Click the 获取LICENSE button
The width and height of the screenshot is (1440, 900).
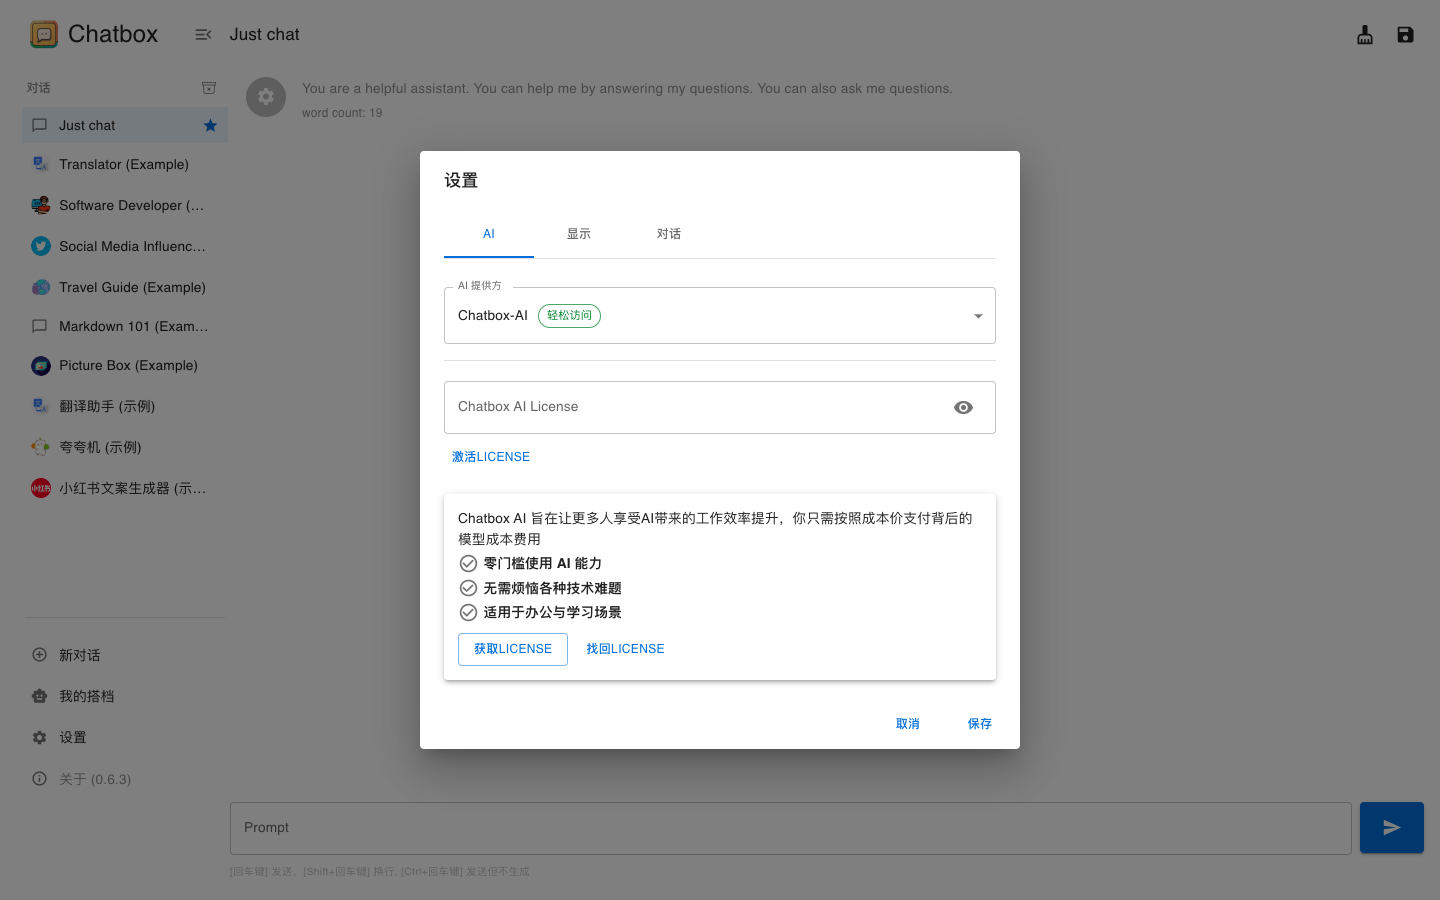coord(512,649)
